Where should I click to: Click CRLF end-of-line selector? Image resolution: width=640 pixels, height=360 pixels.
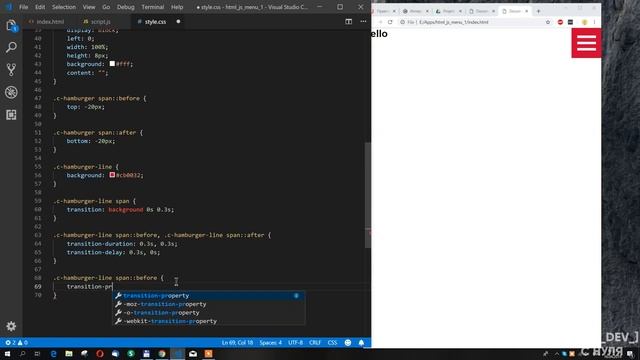tap(315, 342)
